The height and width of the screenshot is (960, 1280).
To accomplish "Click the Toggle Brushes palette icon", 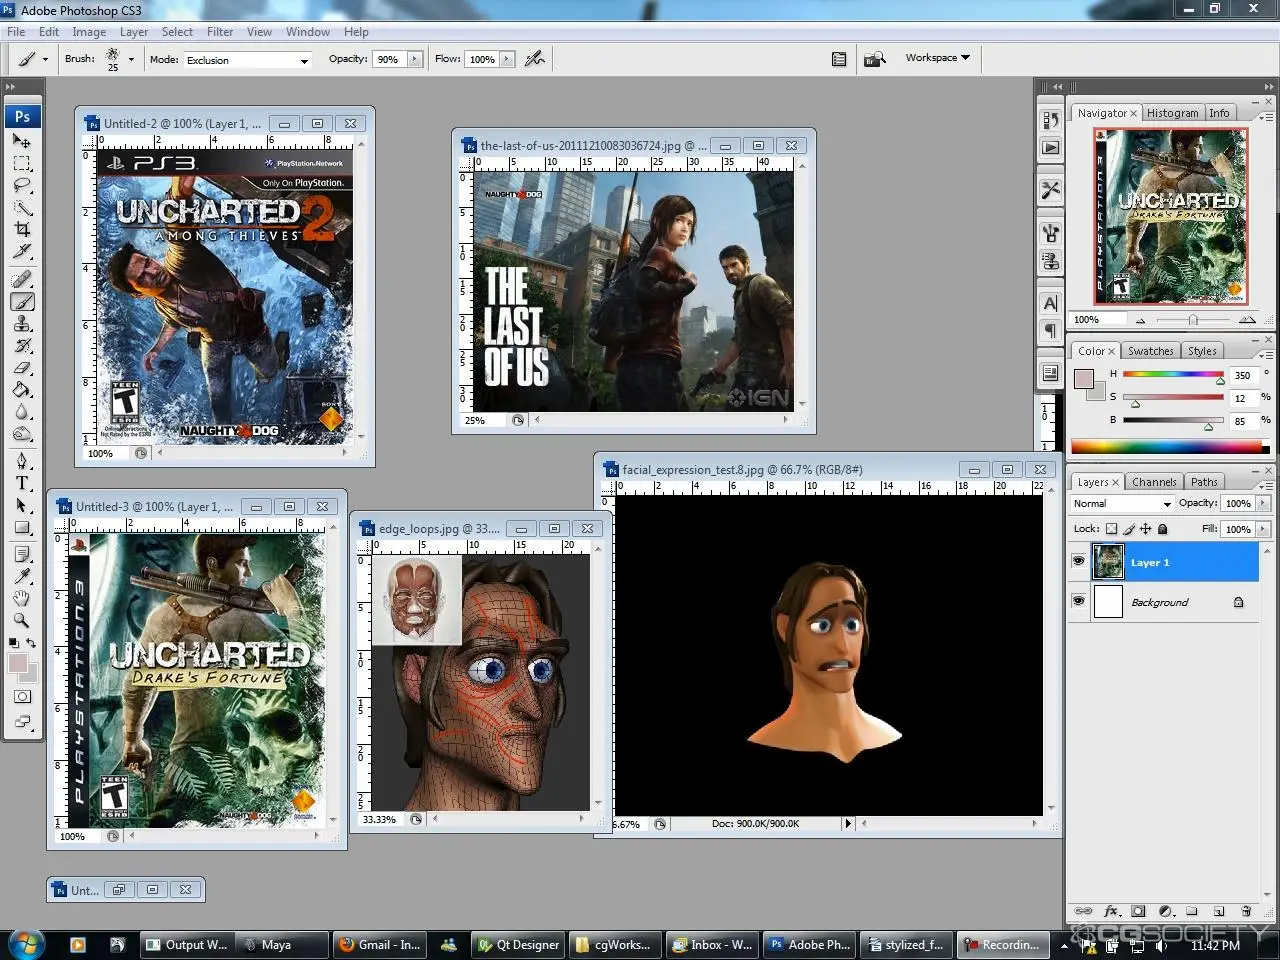I will [839, 59].
